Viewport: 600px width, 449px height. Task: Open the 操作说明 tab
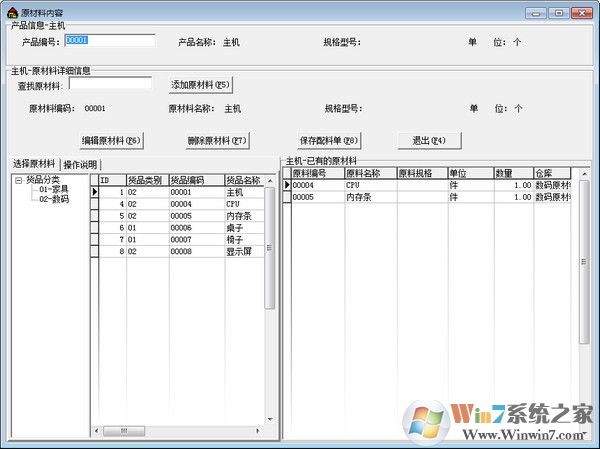80,165
